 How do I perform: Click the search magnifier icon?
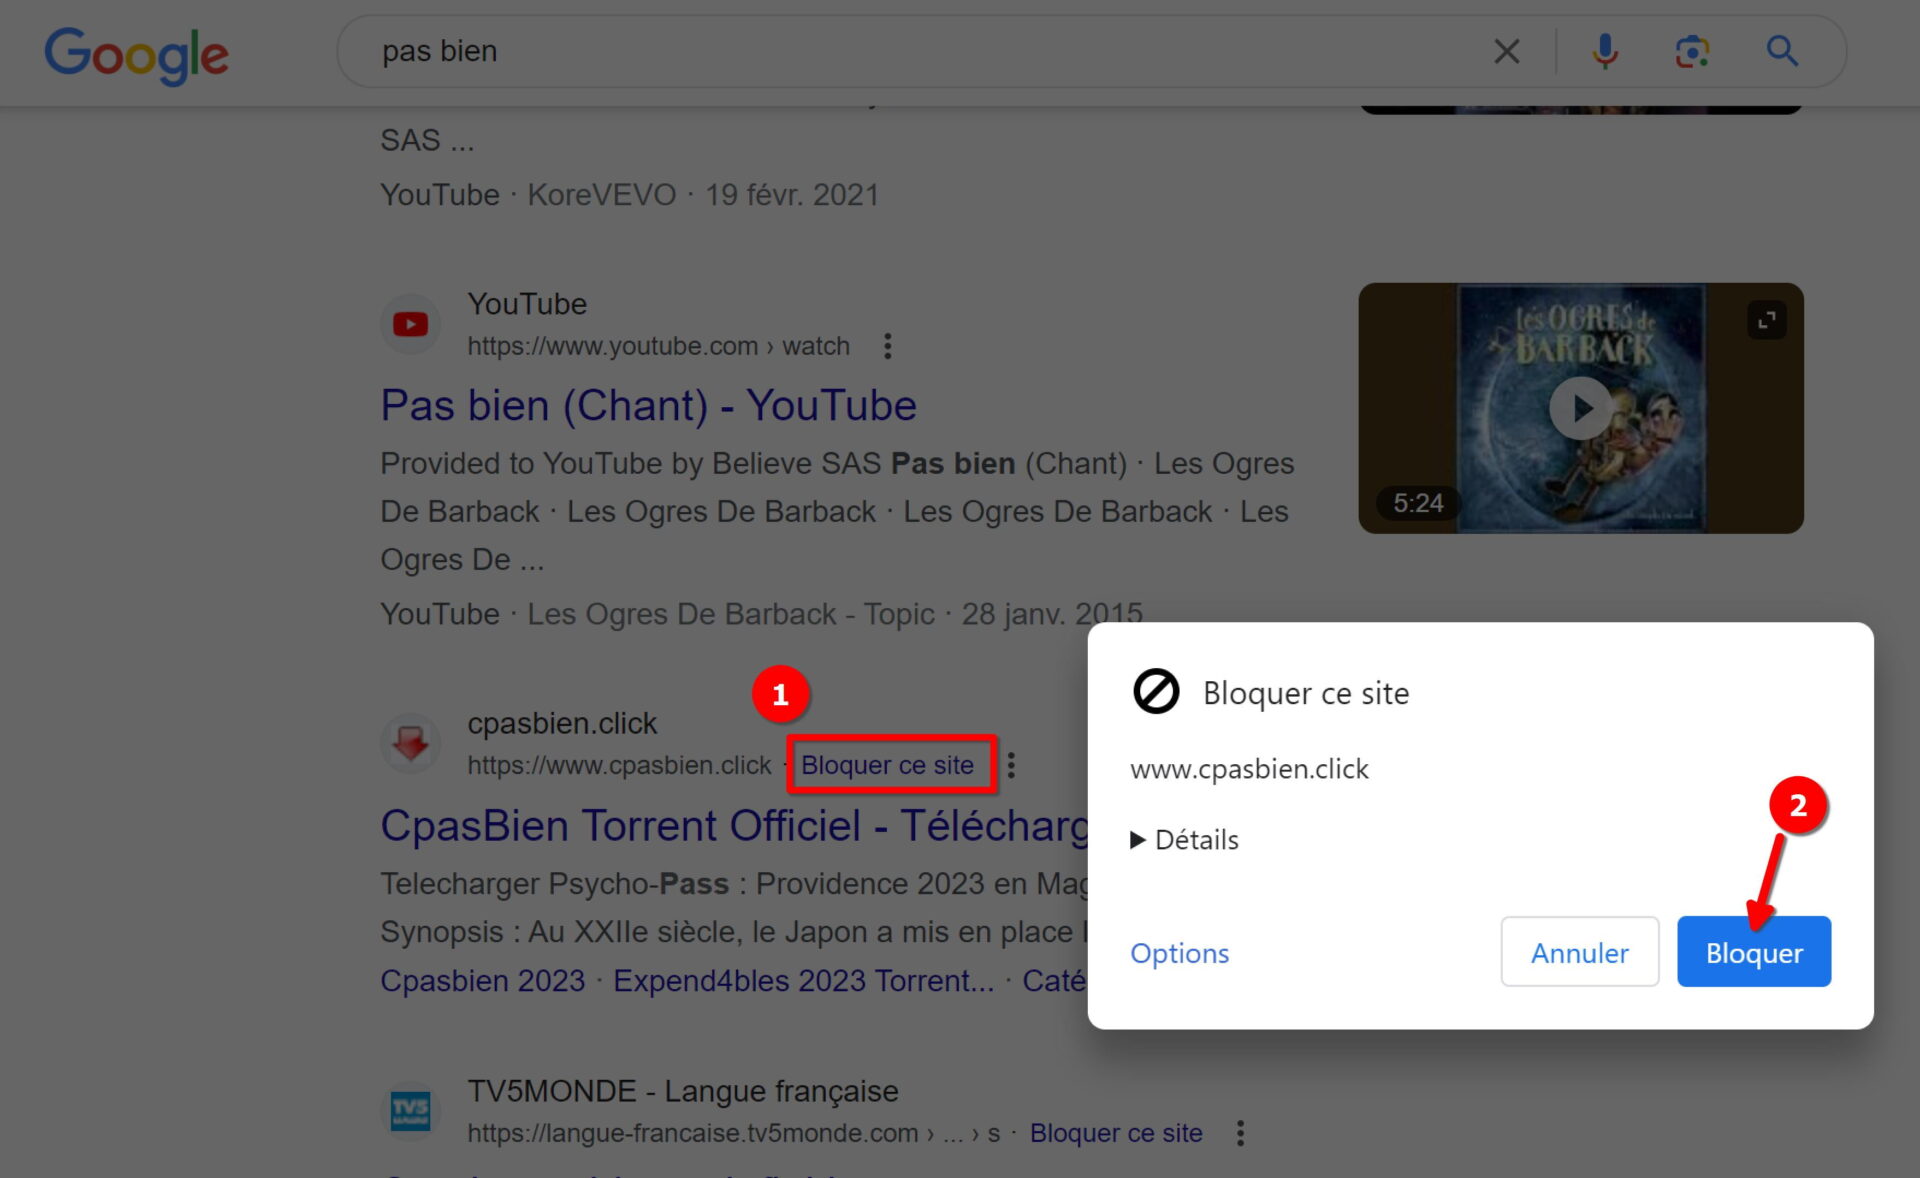1782,51
